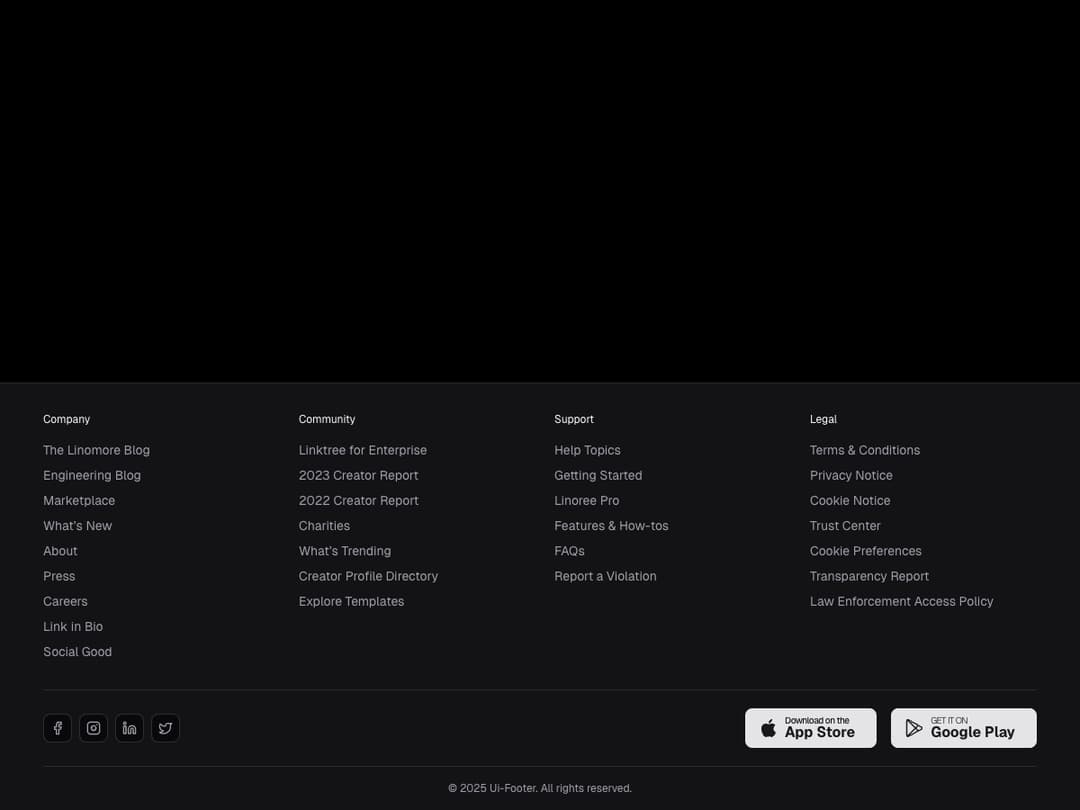The image size is (1080, 810).
Task: Open Features & How-tos link
Action: point(612,526)
